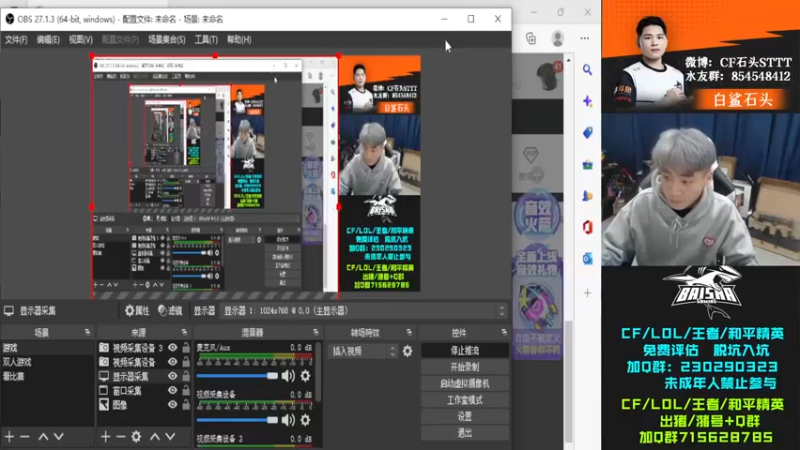The width and height of the screenshot is (800, 450).
Task: Open Edge Settings and more ellipsis
Action: [585, 38]
